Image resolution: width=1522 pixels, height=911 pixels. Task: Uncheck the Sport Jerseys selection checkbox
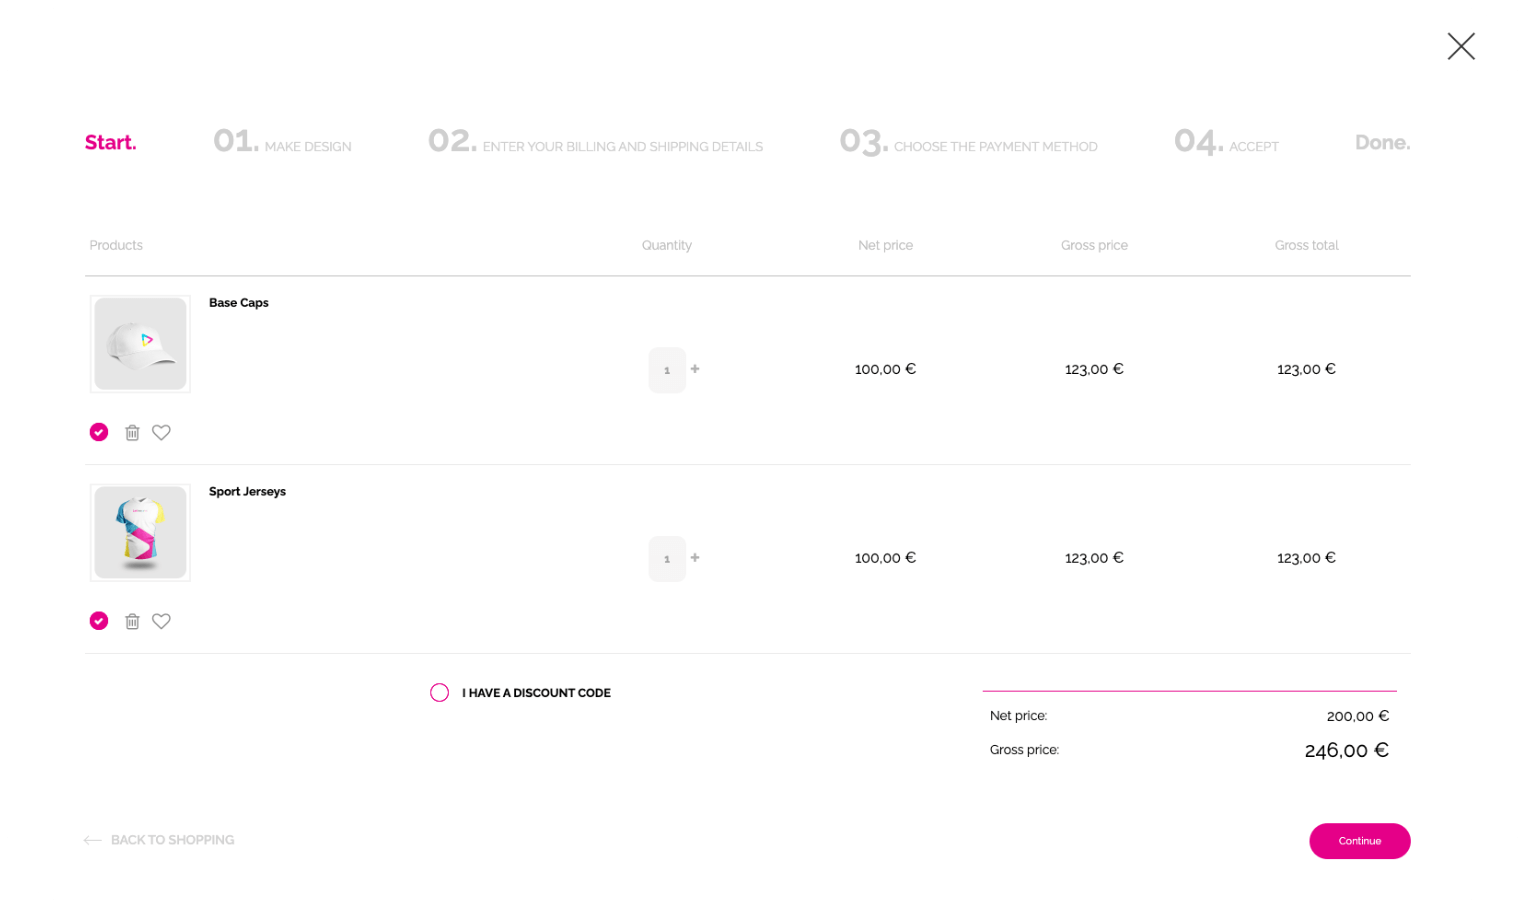point(99,621)
